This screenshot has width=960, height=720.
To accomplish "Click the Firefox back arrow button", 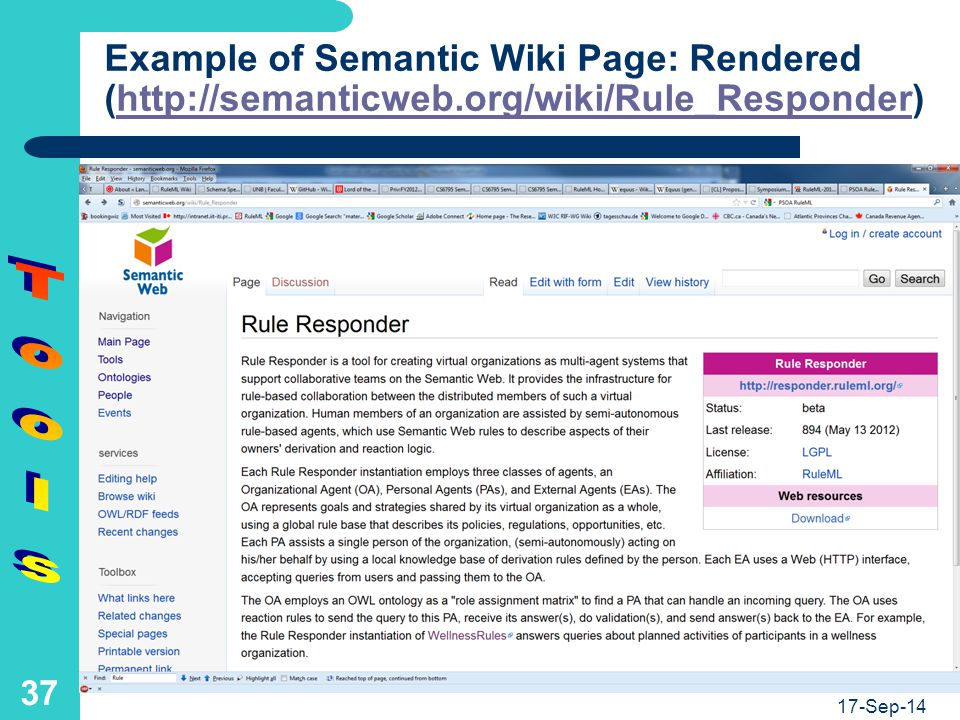I will [88, 202].
